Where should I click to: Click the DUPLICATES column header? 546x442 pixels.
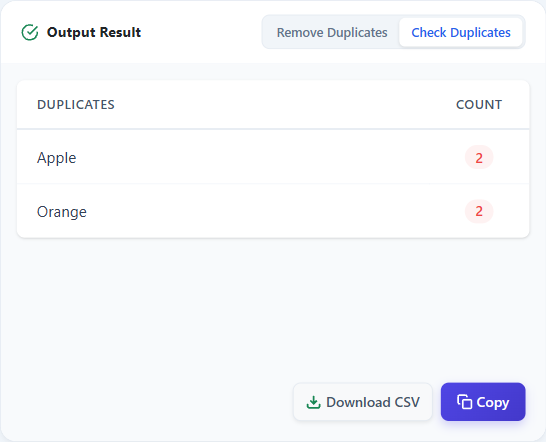point(76,104)
